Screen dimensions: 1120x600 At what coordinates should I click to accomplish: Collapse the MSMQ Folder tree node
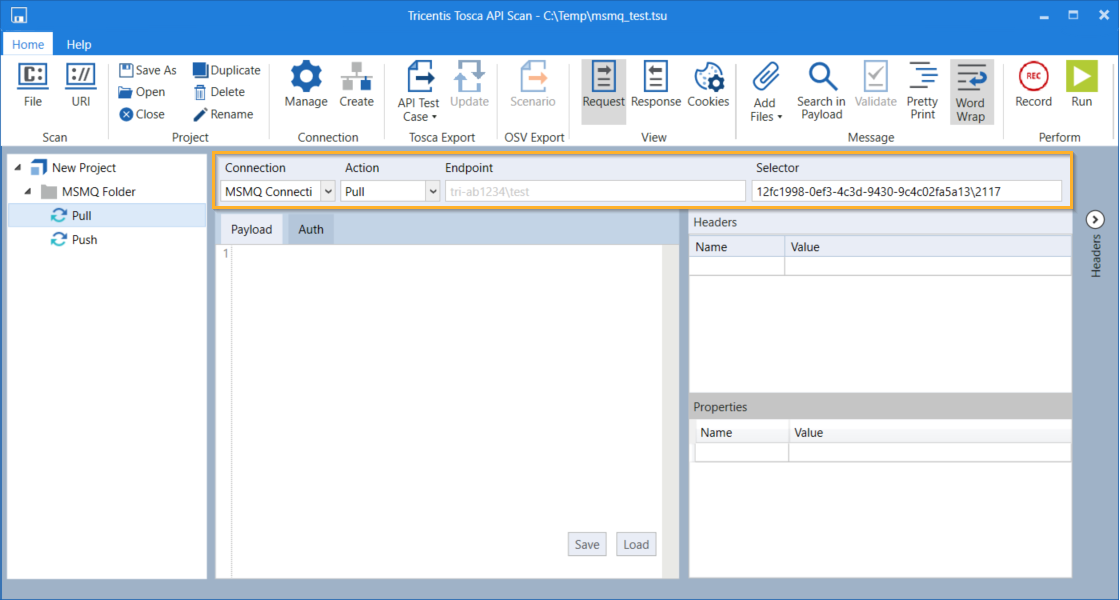(x=28, y=192)
